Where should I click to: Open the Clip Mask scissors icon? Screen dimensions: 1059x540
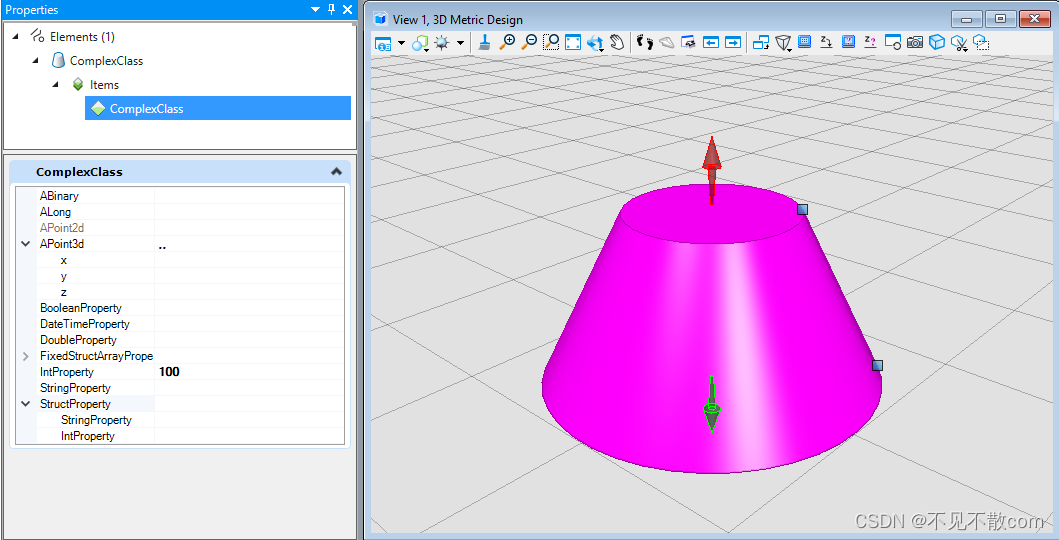(x=959, y=43)
